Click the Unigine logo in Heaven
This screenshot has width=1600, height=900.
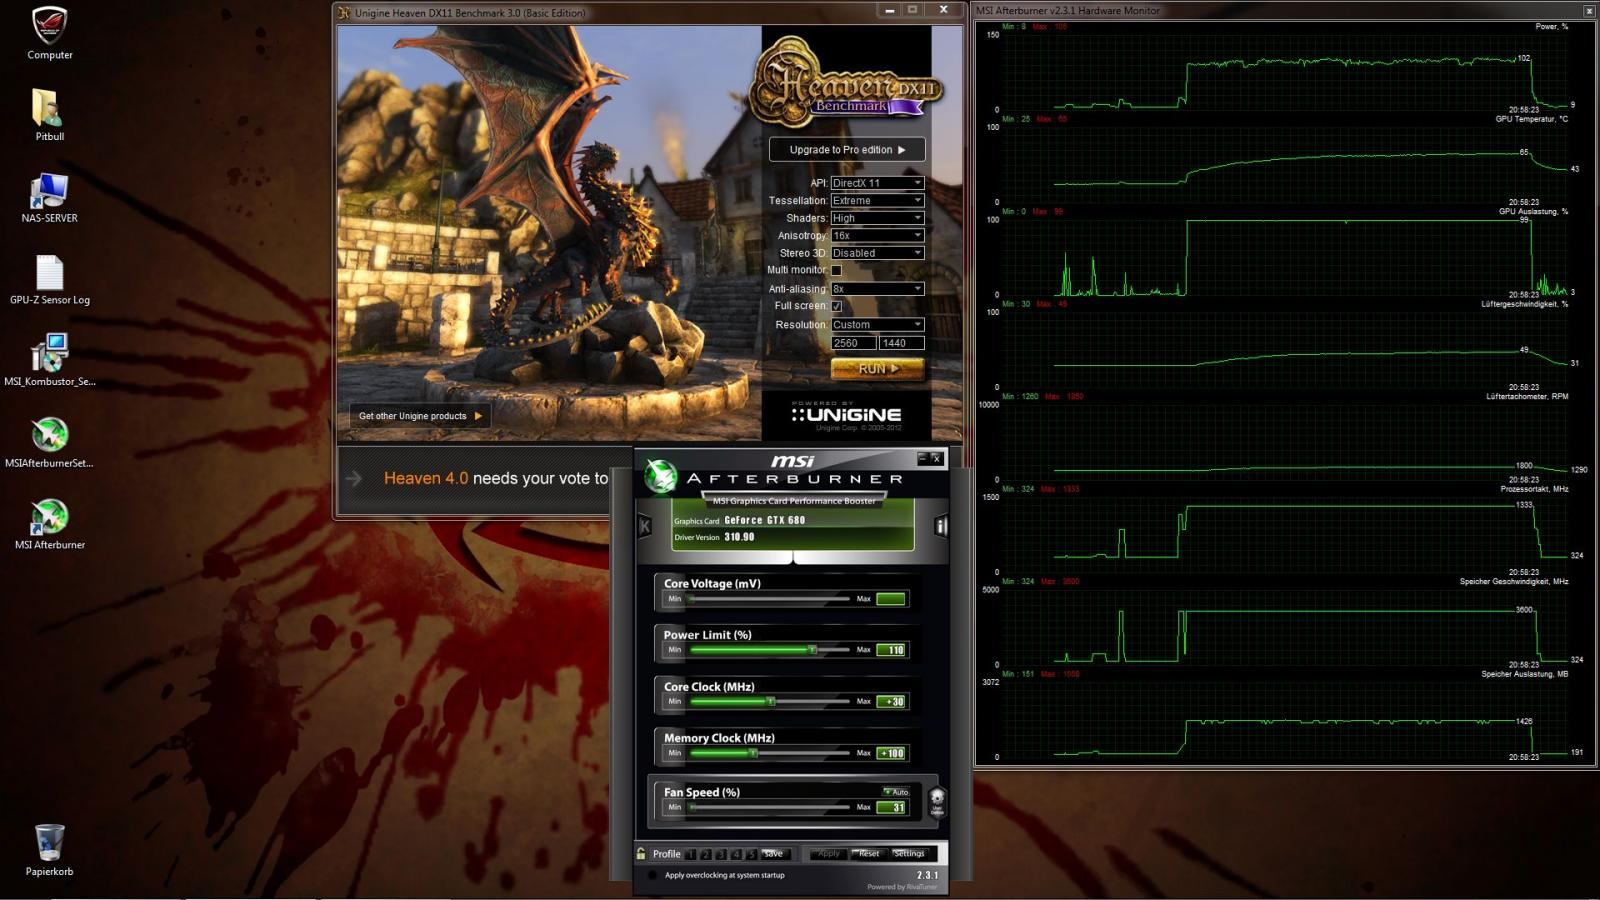pos(846,414)
